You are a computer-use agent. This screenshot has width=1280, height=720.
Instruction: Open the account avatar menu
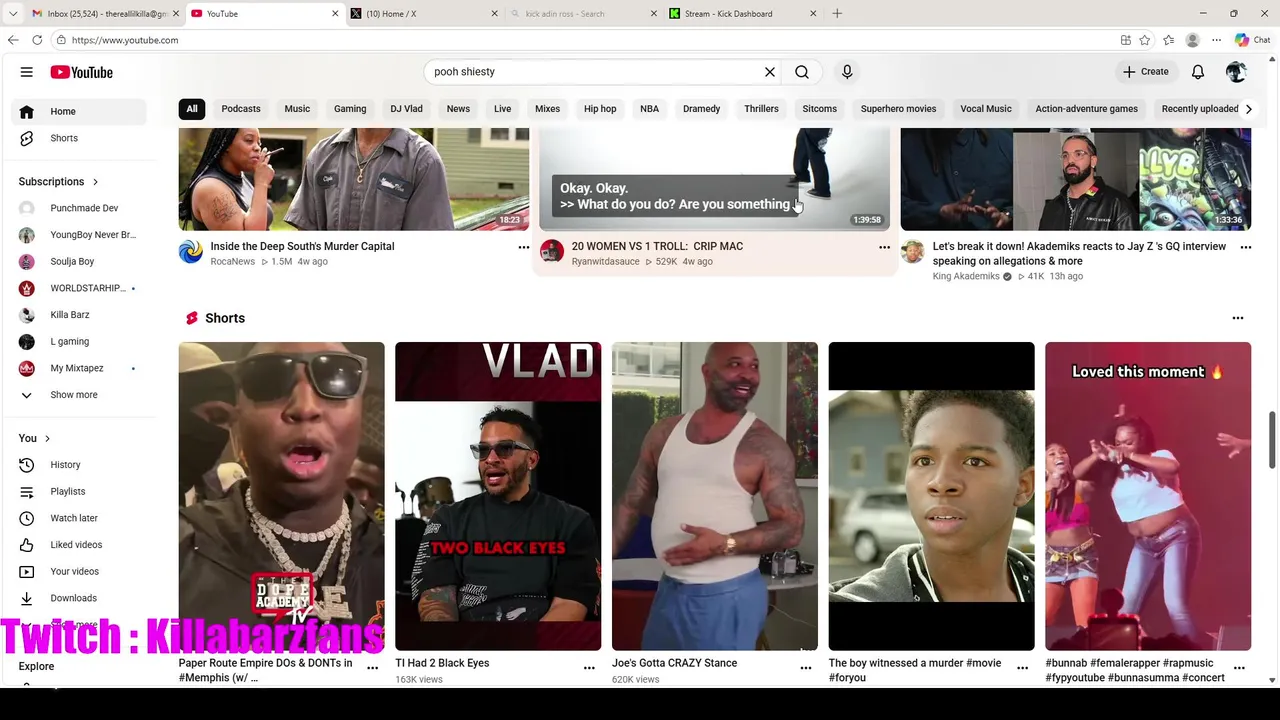(x=1236, y=72)
